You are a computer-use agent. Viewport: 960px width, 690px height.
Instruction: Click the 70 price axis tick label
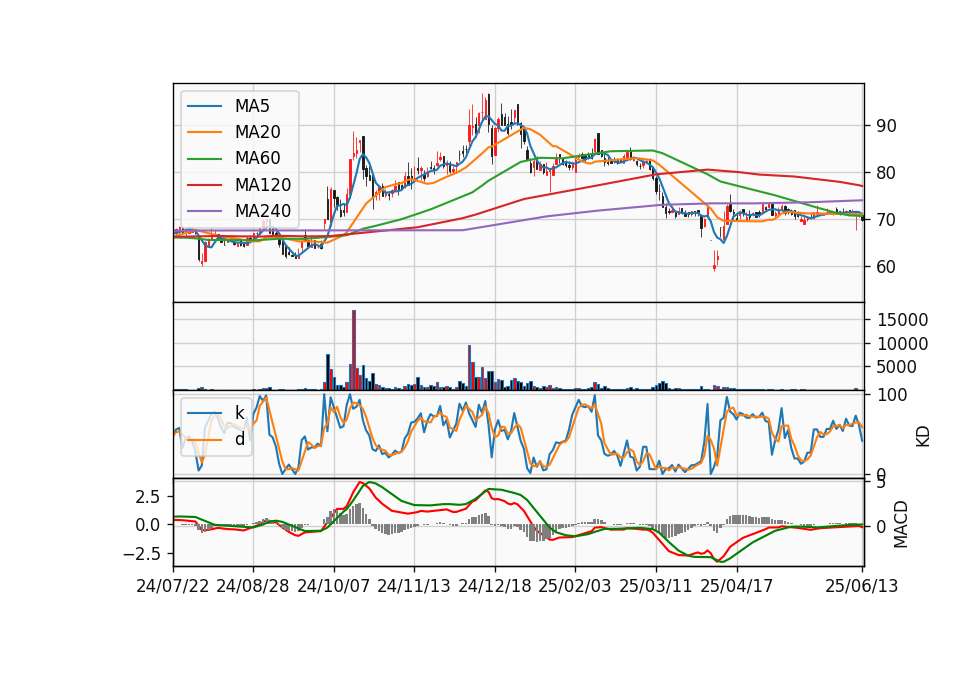pyautogui.click(x=886, y=220)
